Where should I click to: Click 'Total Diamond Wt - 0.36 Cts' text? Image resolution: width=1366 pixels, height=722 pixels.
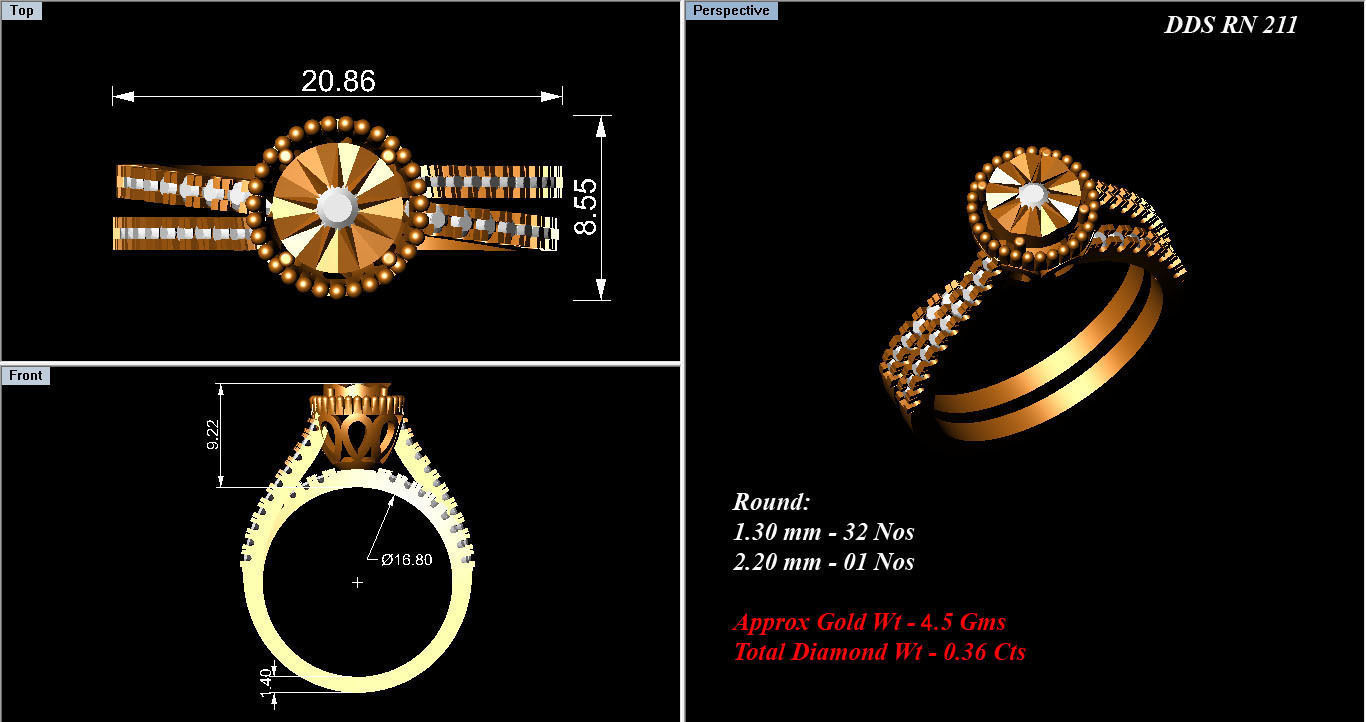[879, 651]
